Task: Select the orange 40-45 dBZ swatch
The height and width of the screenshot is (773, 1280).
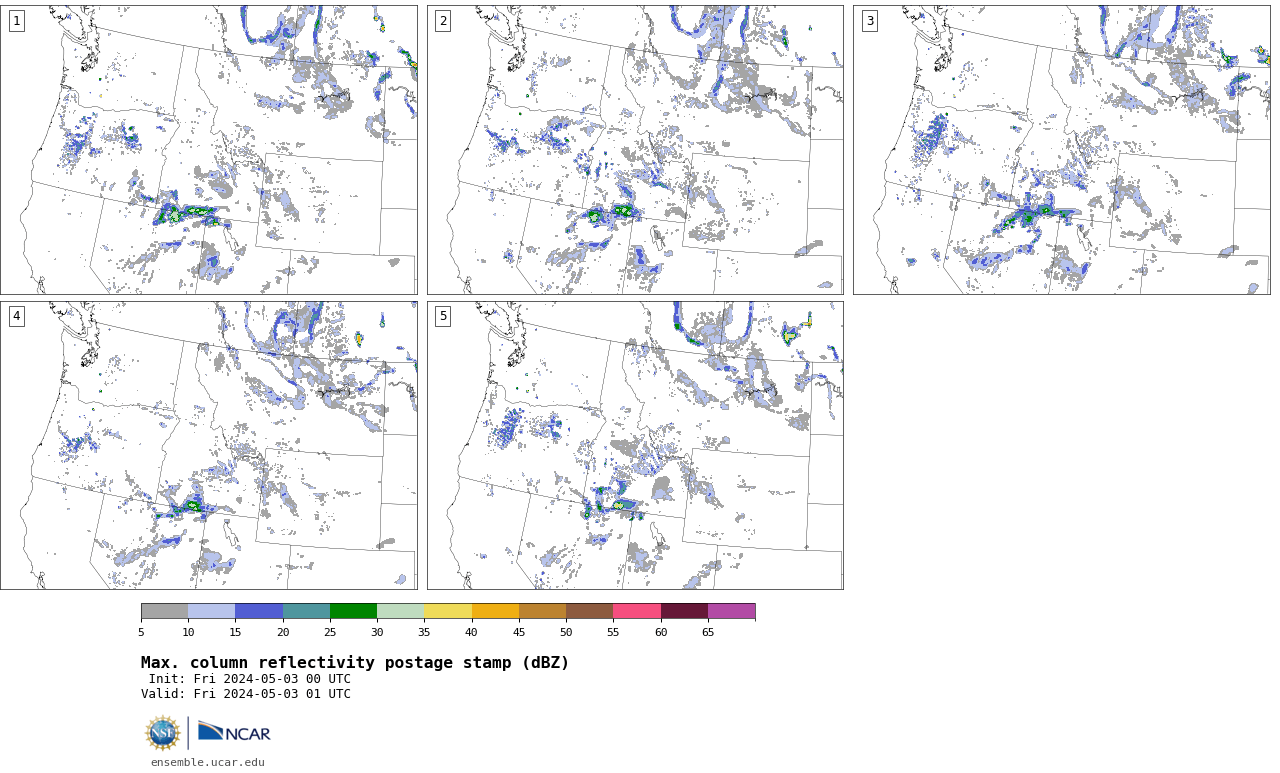Action: click(495, 611)
